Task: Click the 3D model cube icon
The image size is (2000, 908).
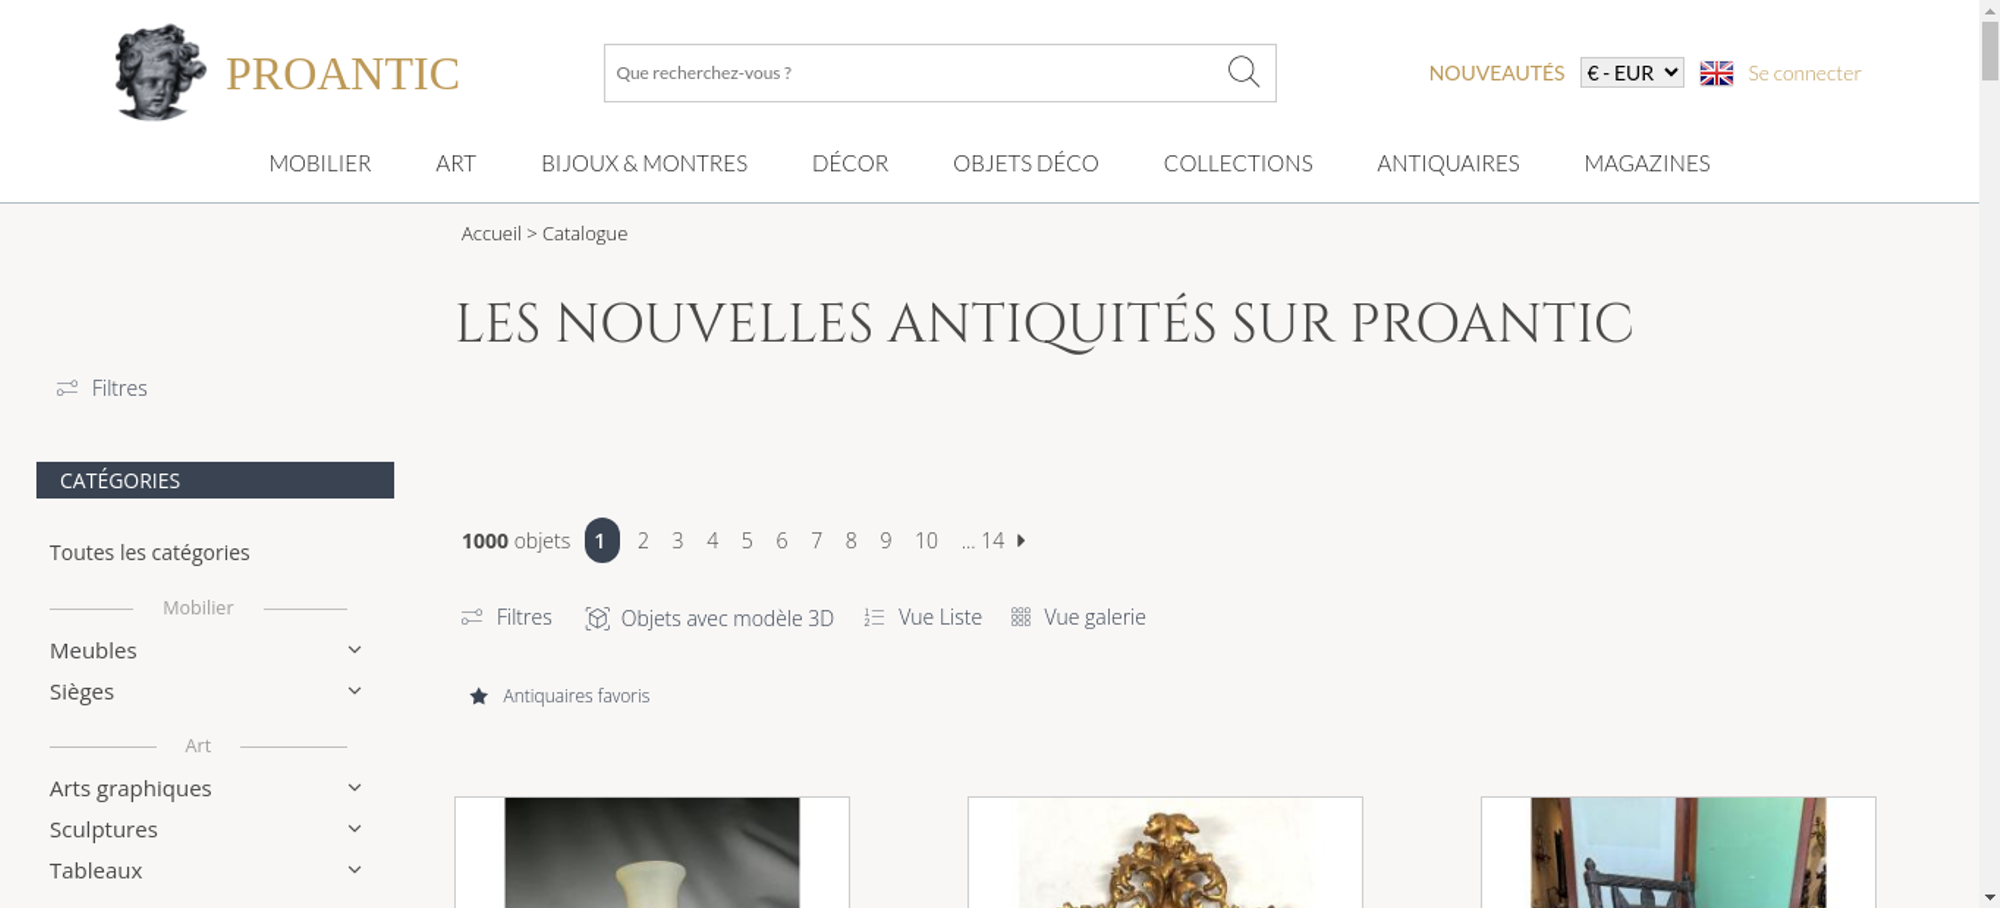Action: click(x=597, y=618)
